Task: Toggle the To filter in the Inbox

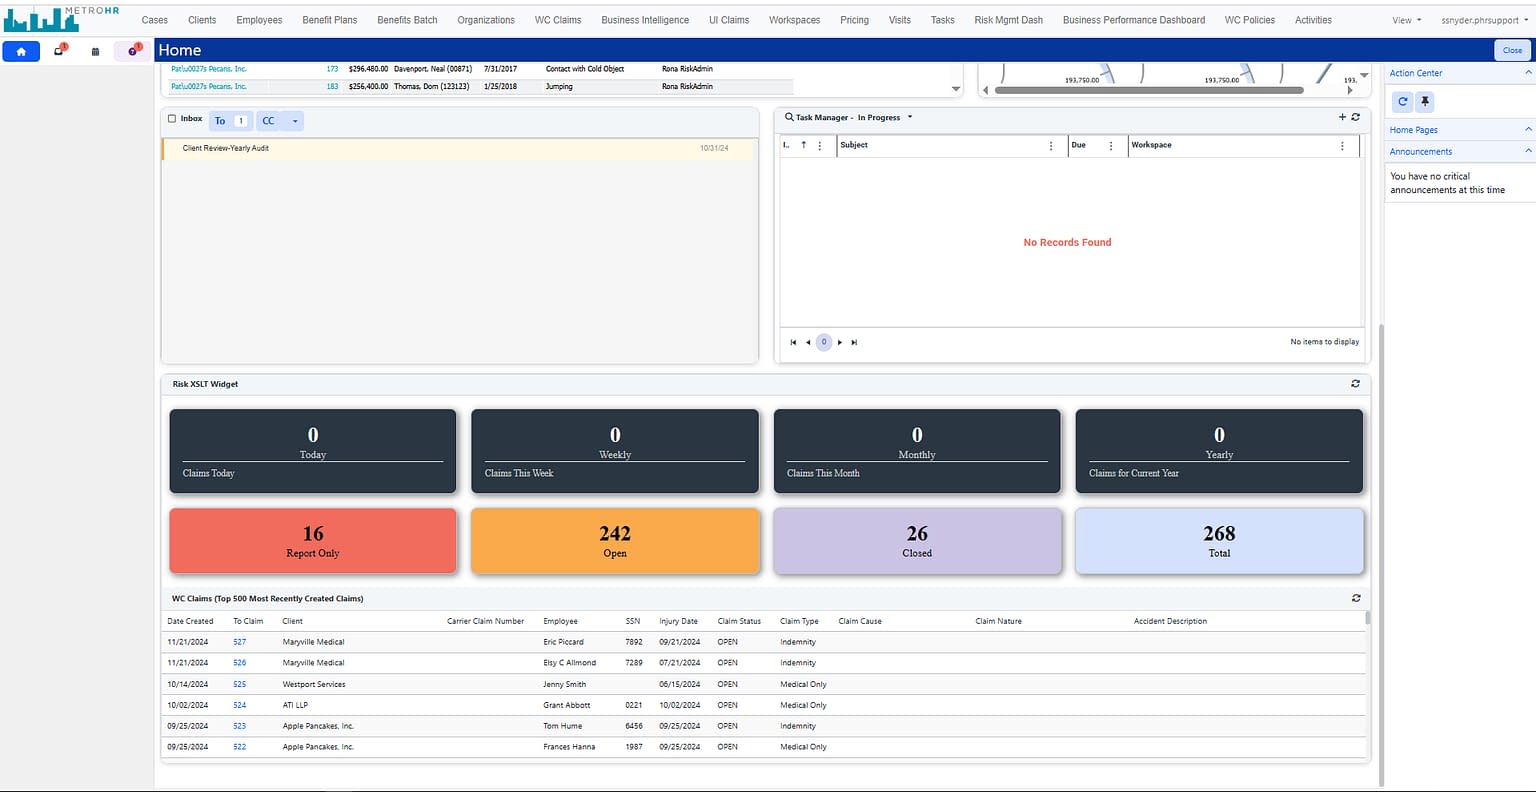Action: 222,119
